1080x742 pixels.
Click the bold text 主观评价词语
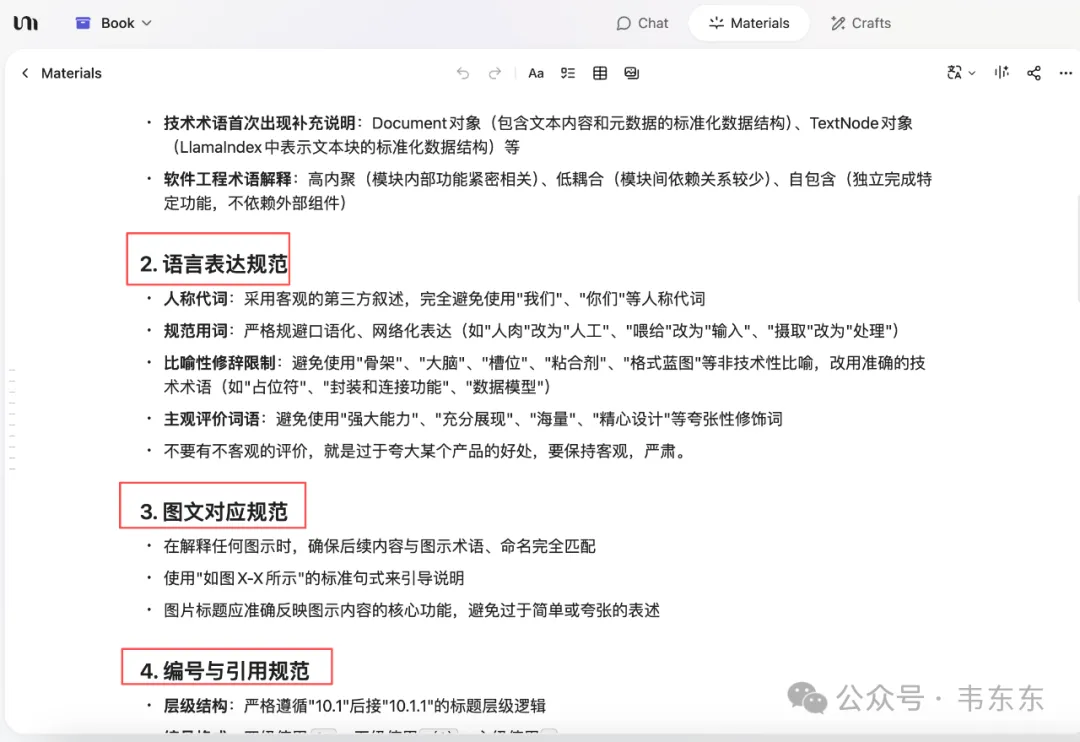[212, 419]
